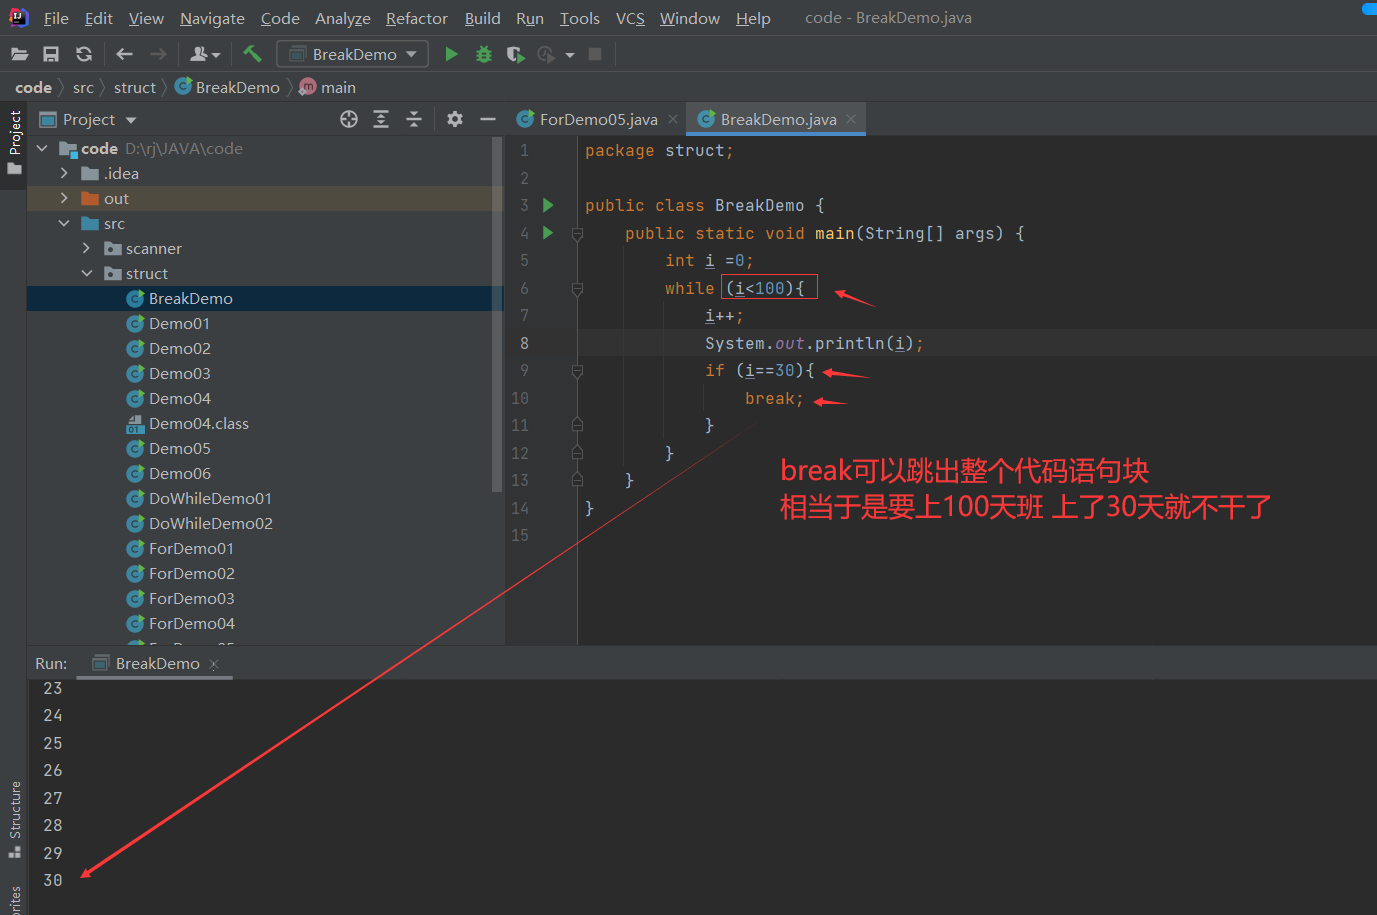Screen dimensions: 1377x915
Task: Fold the main method at line 4
Action: (577, 234)
